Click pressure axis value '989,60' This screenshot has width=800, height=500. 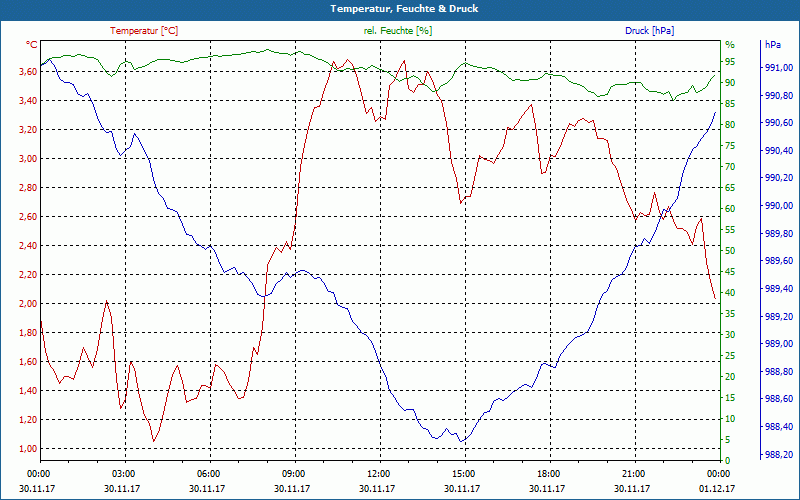(779, 261)
